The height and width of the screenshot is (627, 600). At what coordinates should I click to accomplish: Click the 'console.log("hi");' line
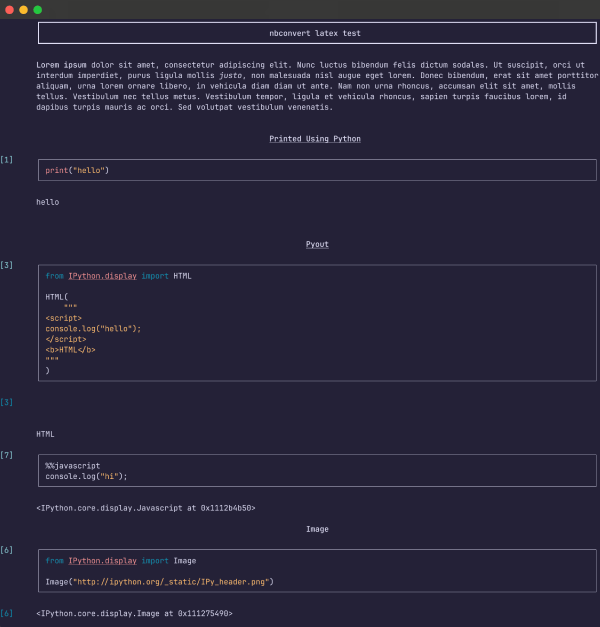(x=86, y=476)
